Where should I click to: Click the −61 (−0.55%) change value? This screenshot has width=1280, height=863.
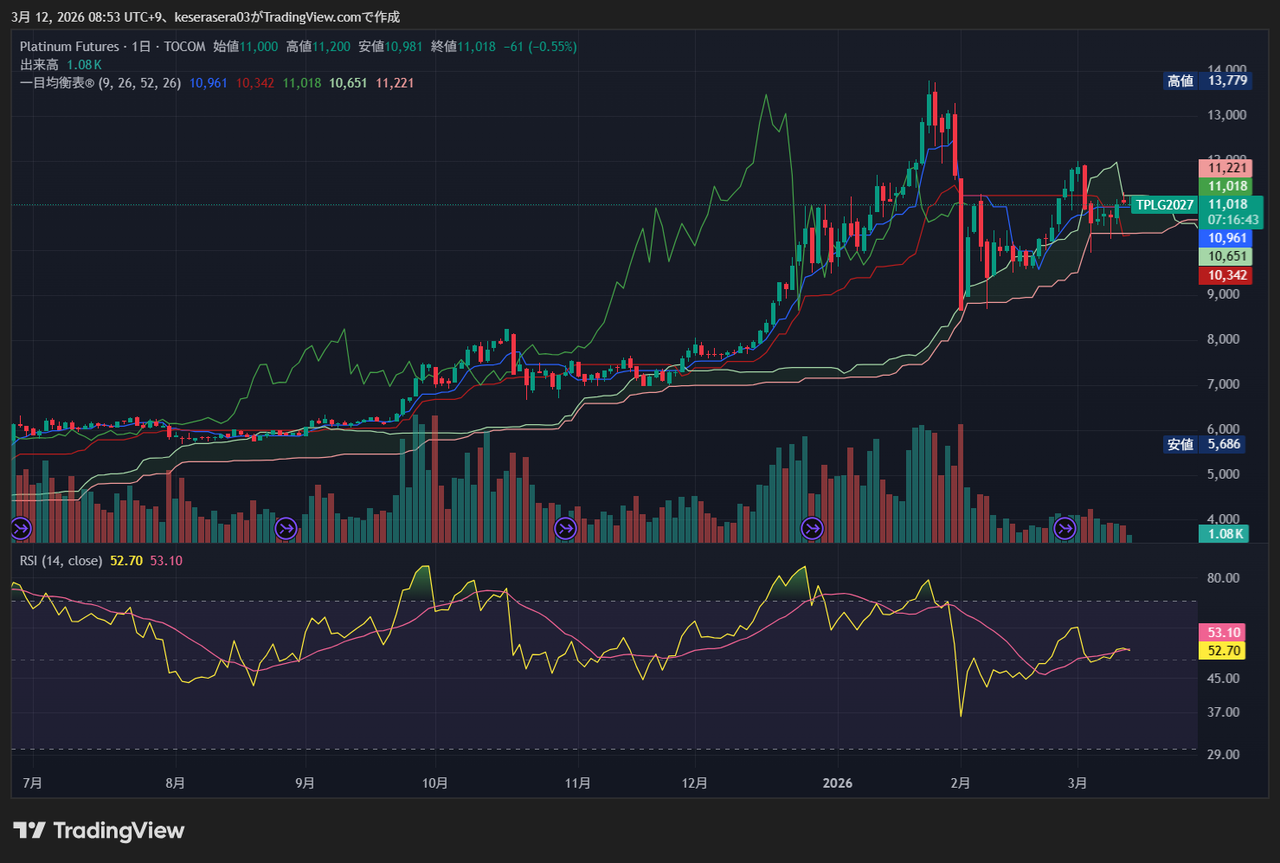(540, 46)
